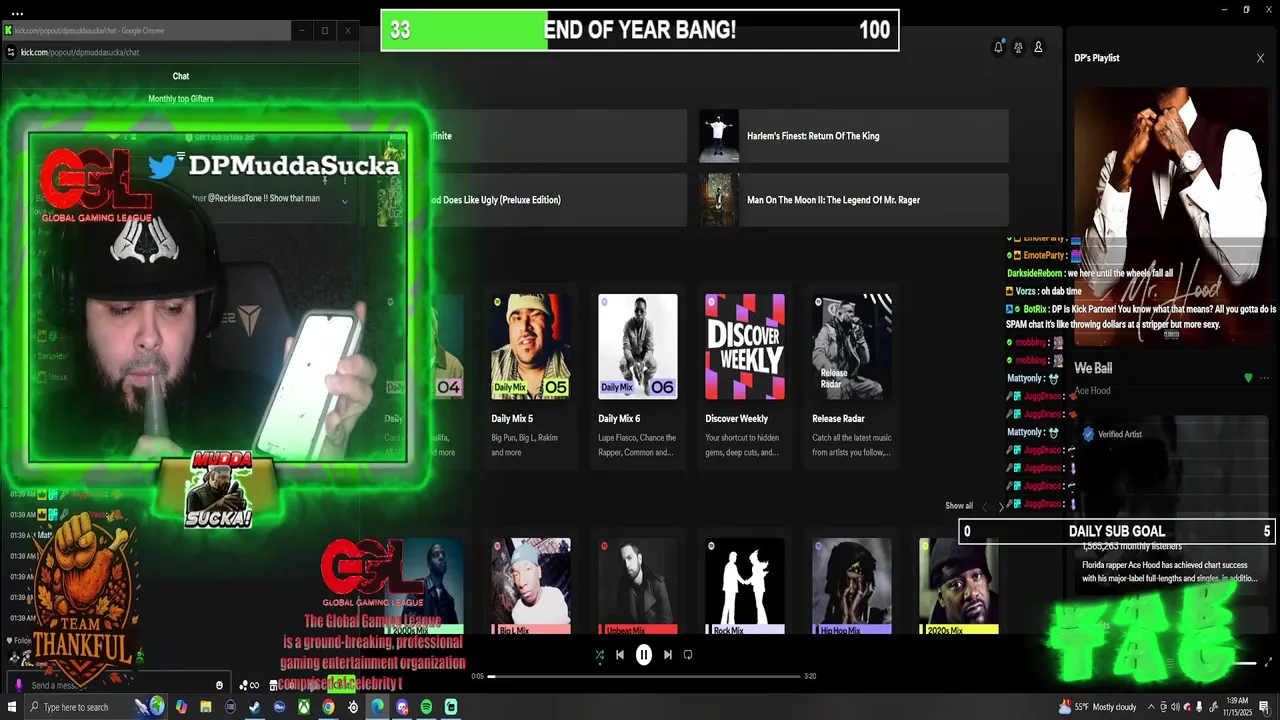Open Man On The Moon II album tile

pos(854,200)
